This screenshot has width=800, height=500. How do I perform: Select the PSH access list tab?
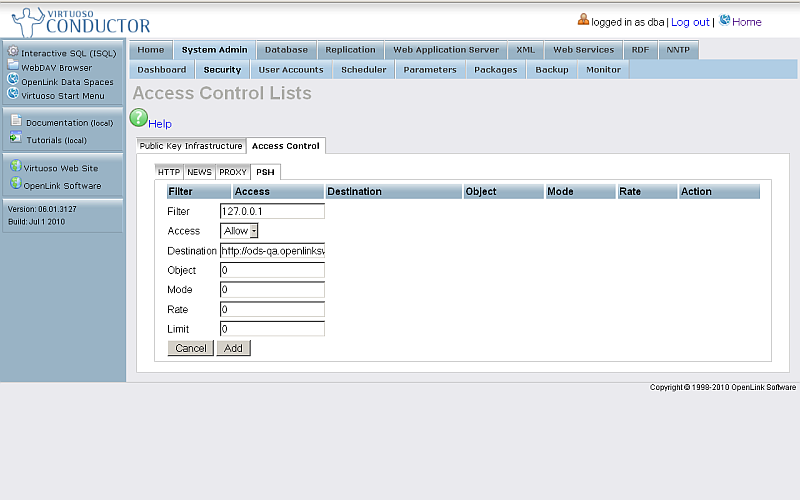pyautogui.click(x=265, y=172)
